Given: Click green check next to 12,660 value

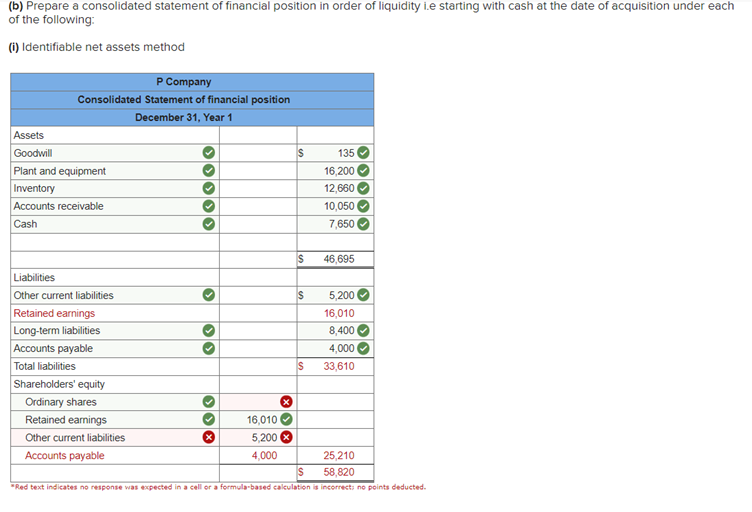Looking at the screenshot, I should pyautogui.click(x=364, y=188).
